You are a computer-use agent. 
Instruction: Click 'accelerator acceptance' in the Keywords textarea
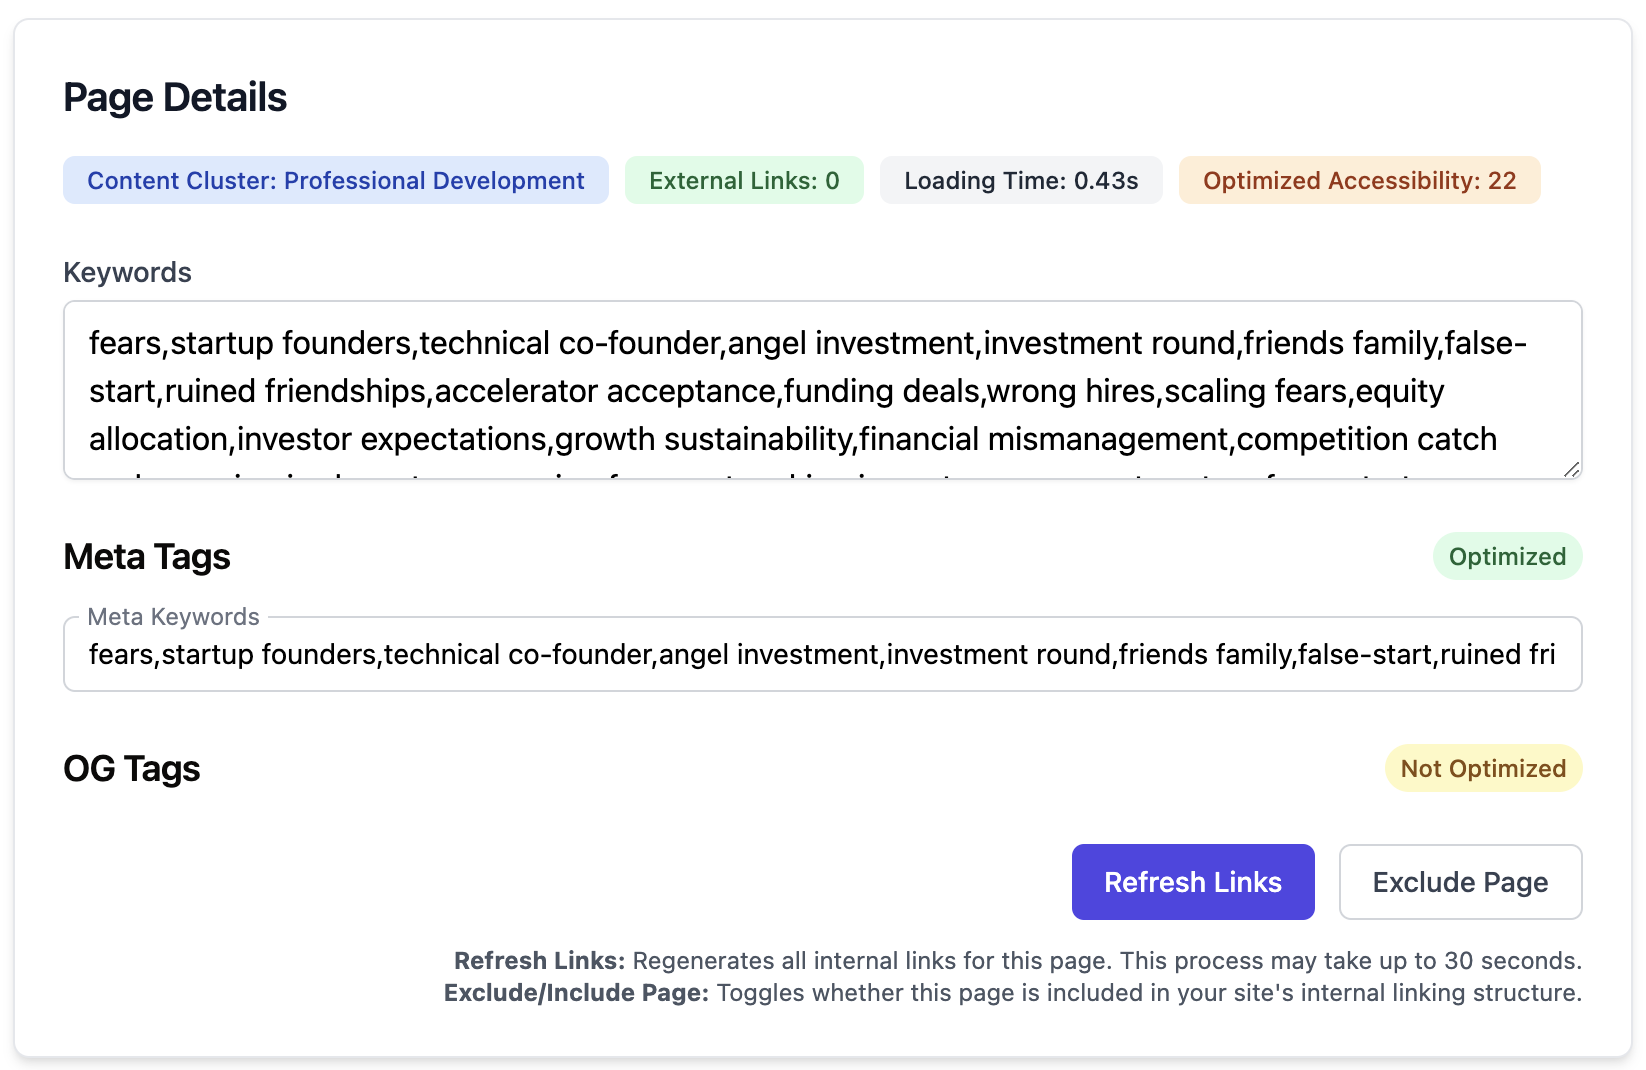point(606,391)
